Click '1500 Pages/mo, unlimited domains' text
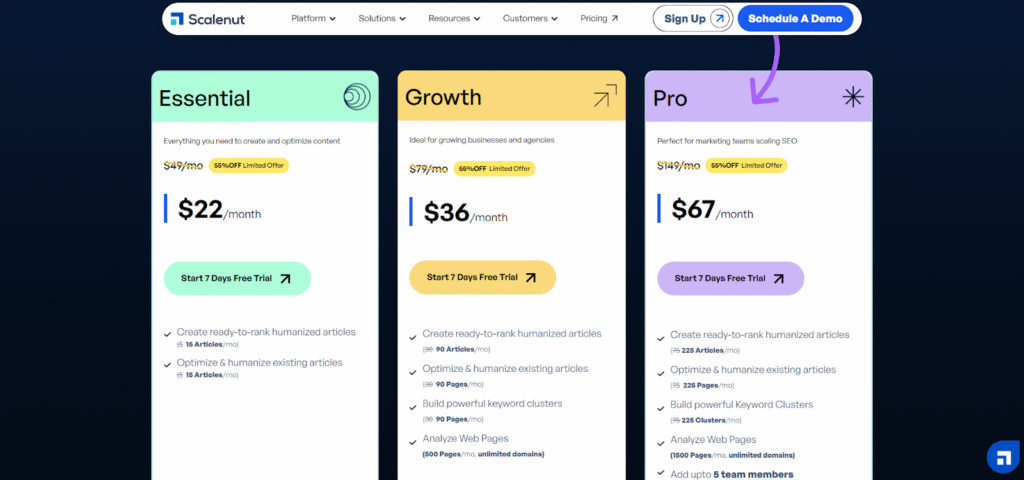Screen dimensions: 1024x480 [733, 455]
